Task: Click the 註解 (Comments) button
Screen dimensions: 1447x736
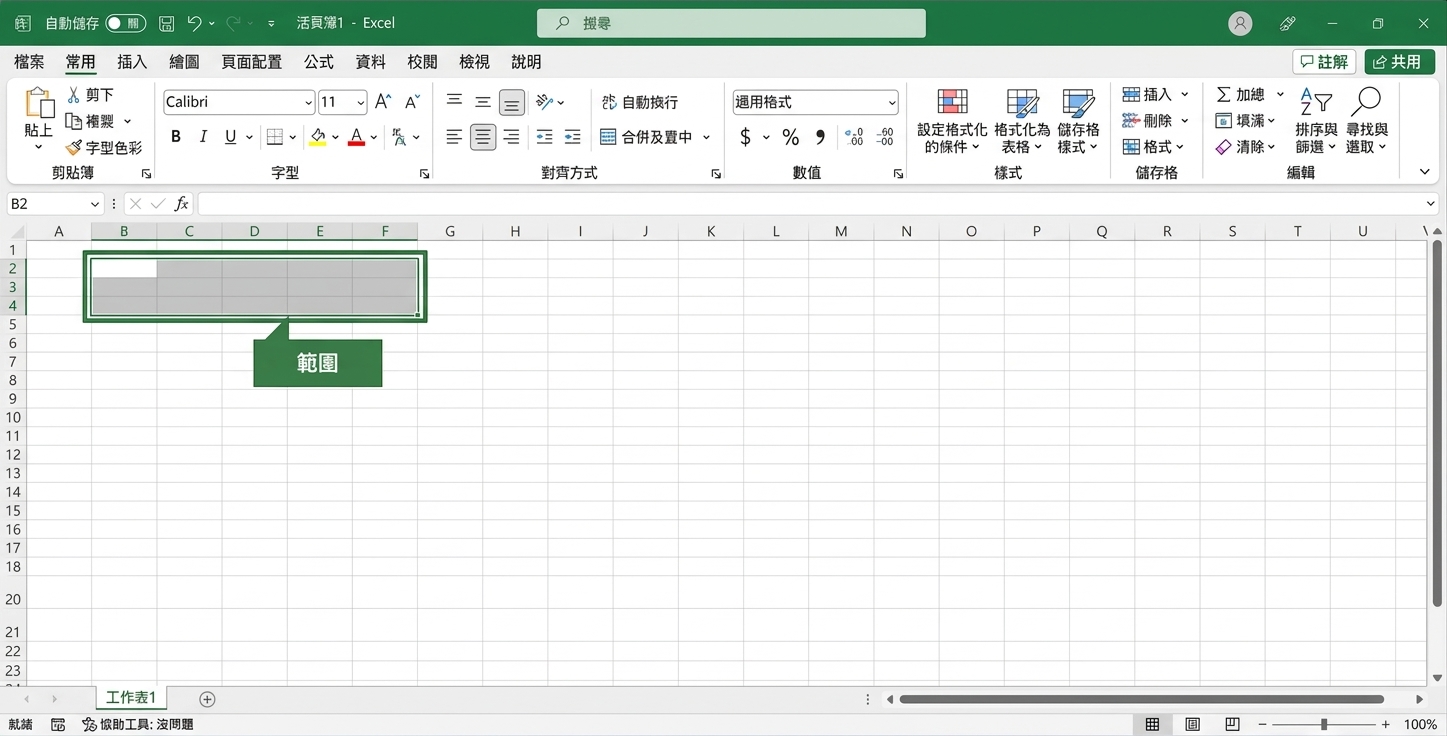Action: click(1324, 62)
